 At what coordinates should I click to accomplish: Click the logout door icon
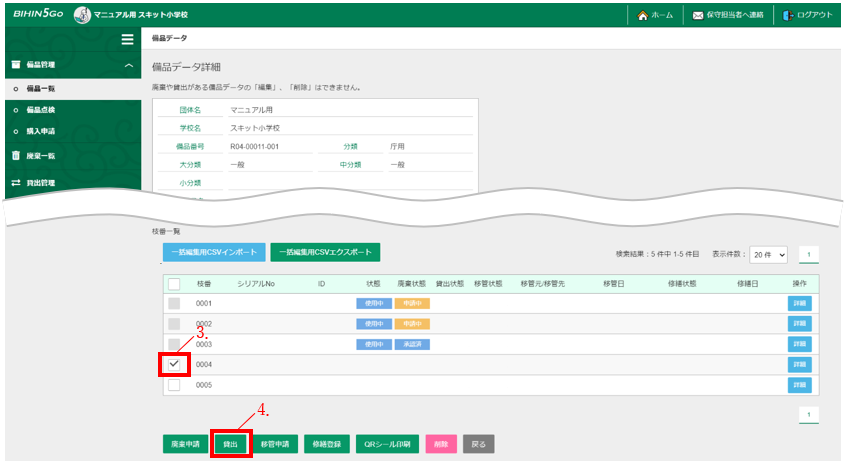coord(788,15)
